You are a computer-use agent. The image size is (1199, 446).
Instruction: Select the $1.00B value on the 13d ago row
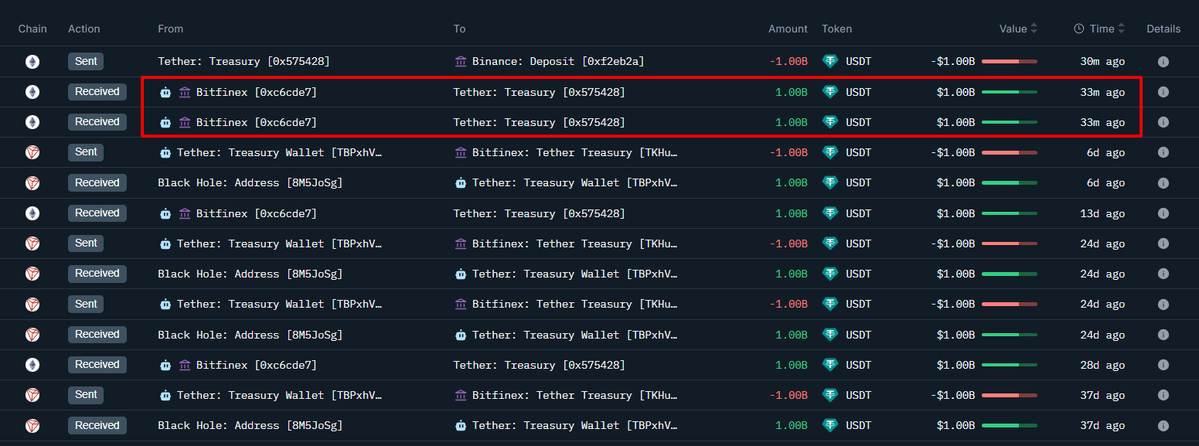point(956,213)
